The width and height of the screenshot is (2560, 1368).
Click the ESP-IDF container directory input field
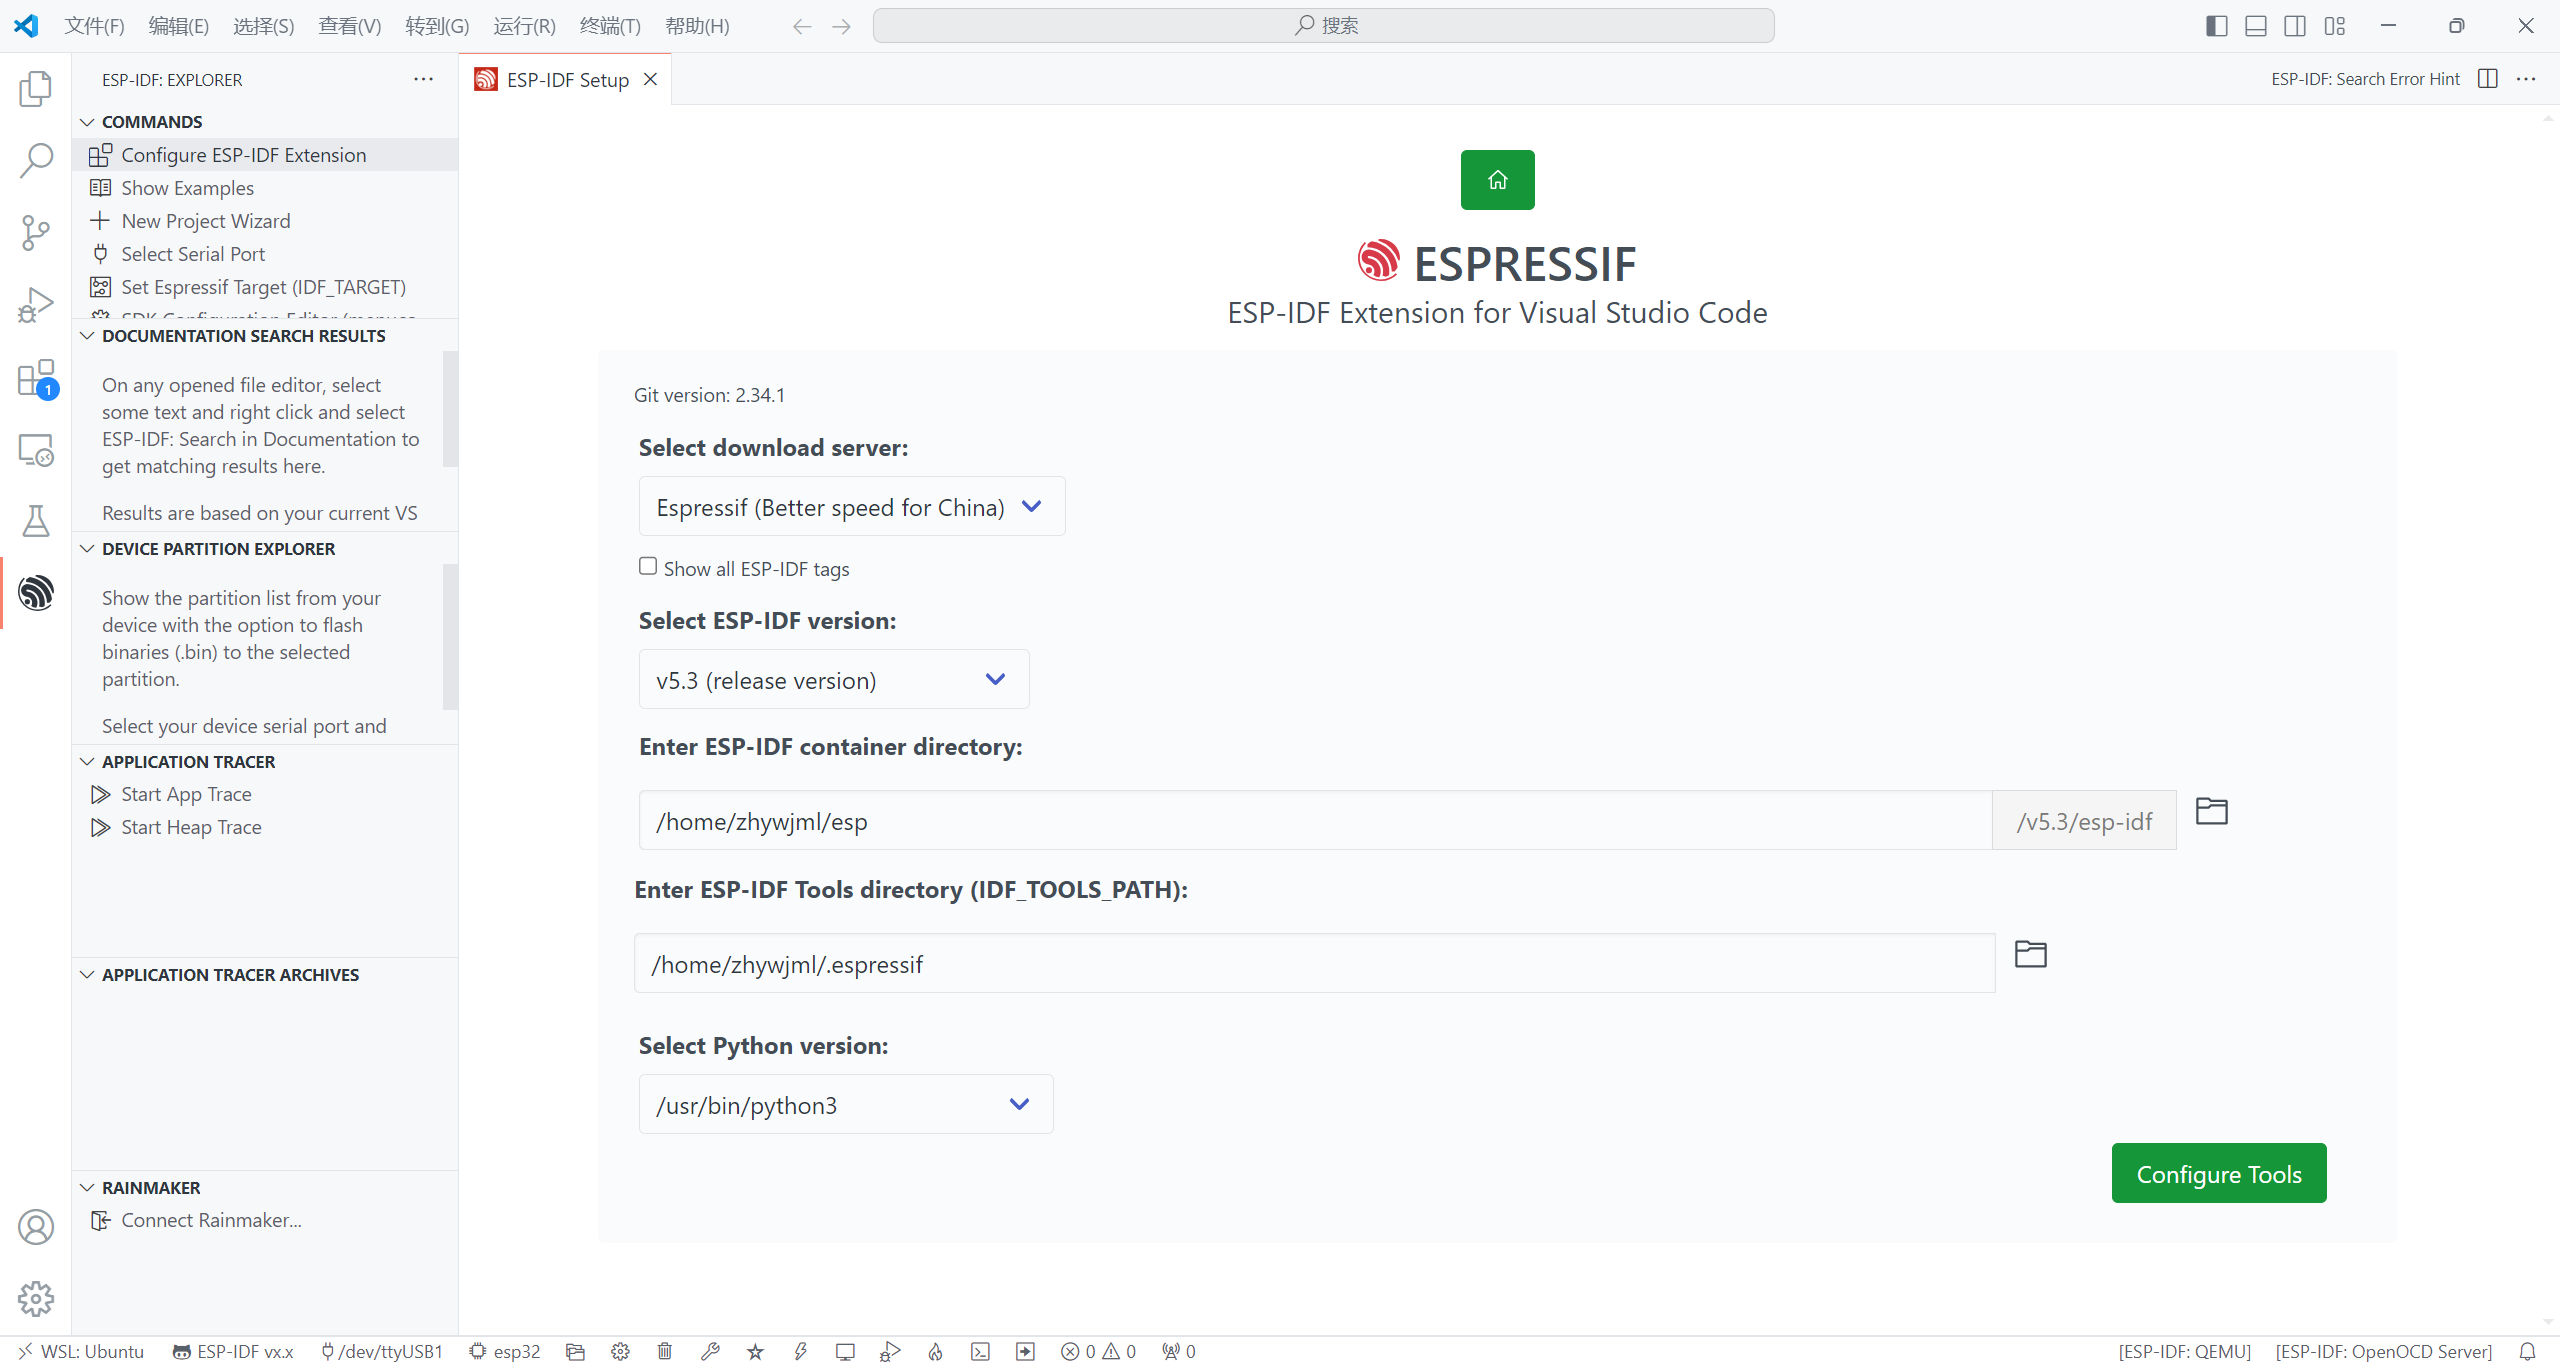point(1314,821)
